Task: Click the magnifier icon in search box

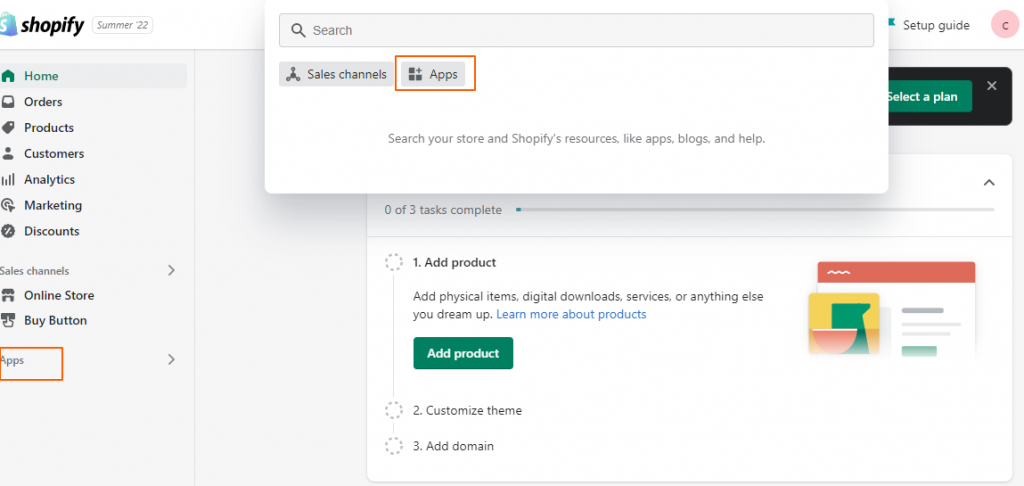Action: click(x=298, y=31)
